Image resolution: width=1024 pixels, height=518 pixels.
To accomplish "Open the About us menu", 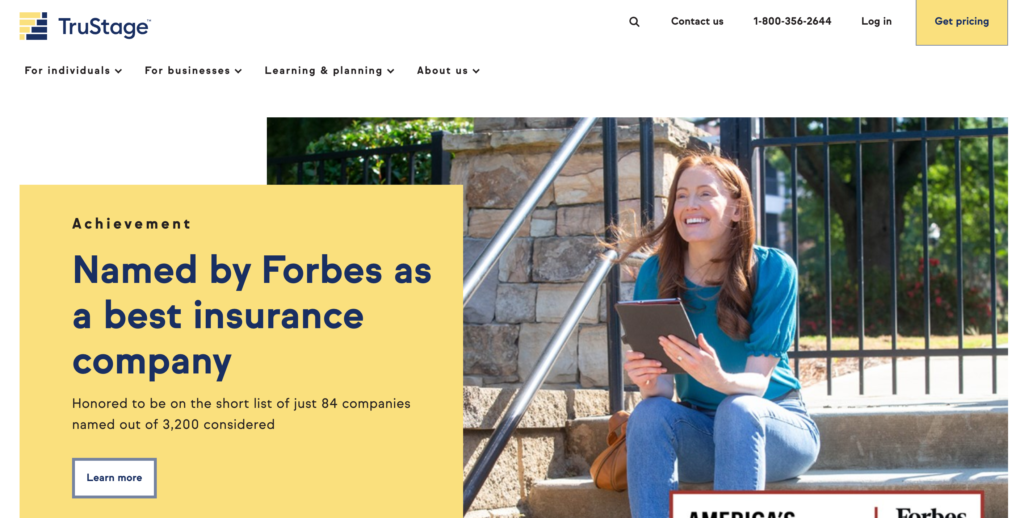I will pos(449,71).
